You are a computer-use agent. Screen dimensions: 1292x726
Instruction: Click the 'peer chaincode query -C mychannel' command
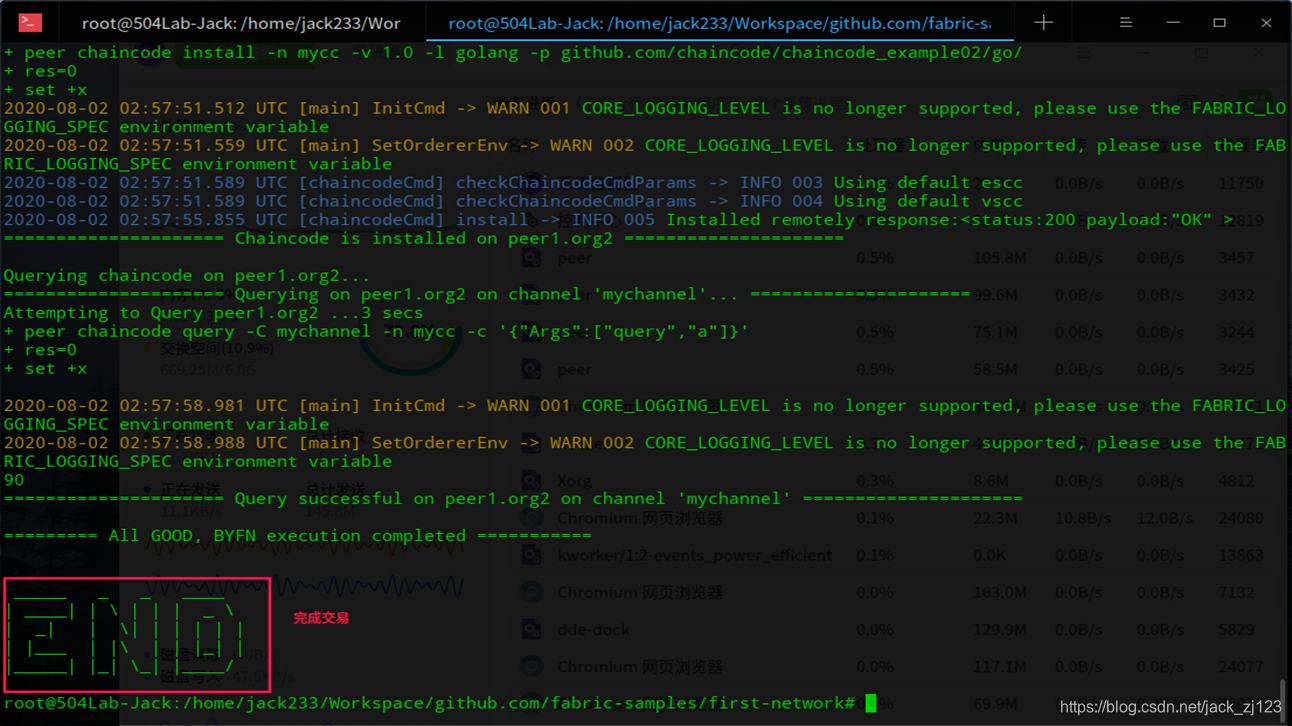coord(376,331)
